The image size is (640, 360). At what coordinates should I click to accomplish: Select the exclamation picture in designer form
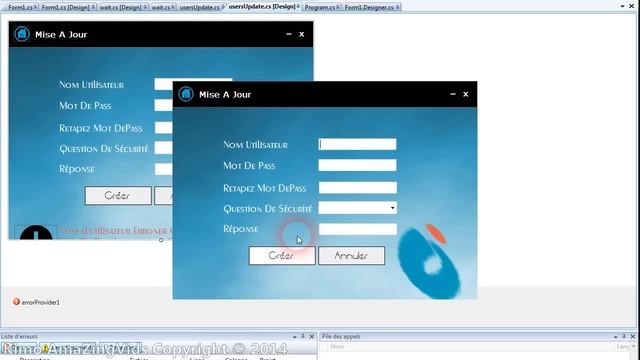point(36,232)
